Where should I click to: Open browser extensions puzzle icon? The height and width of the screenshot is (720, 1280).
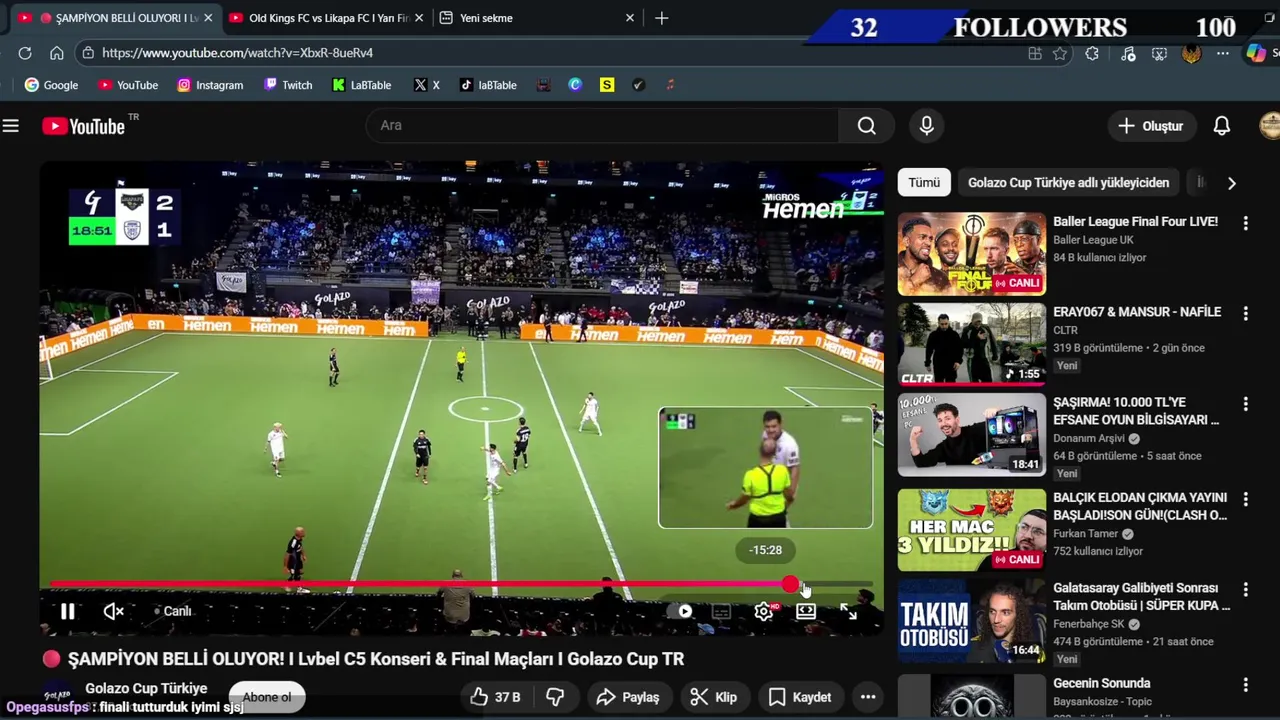(x=1092, y=54)
